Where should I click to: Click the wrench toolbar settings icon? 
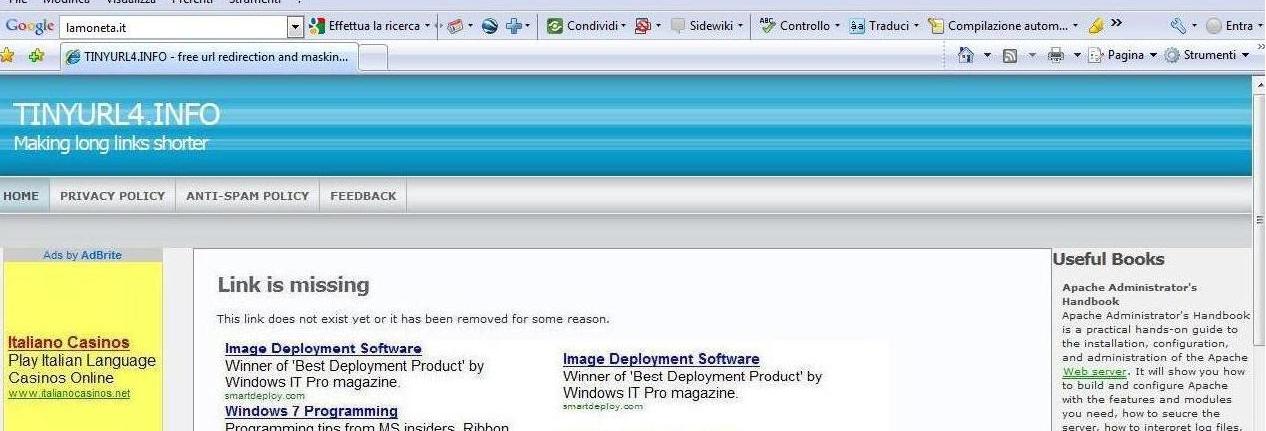click(x=1178, y=26)
